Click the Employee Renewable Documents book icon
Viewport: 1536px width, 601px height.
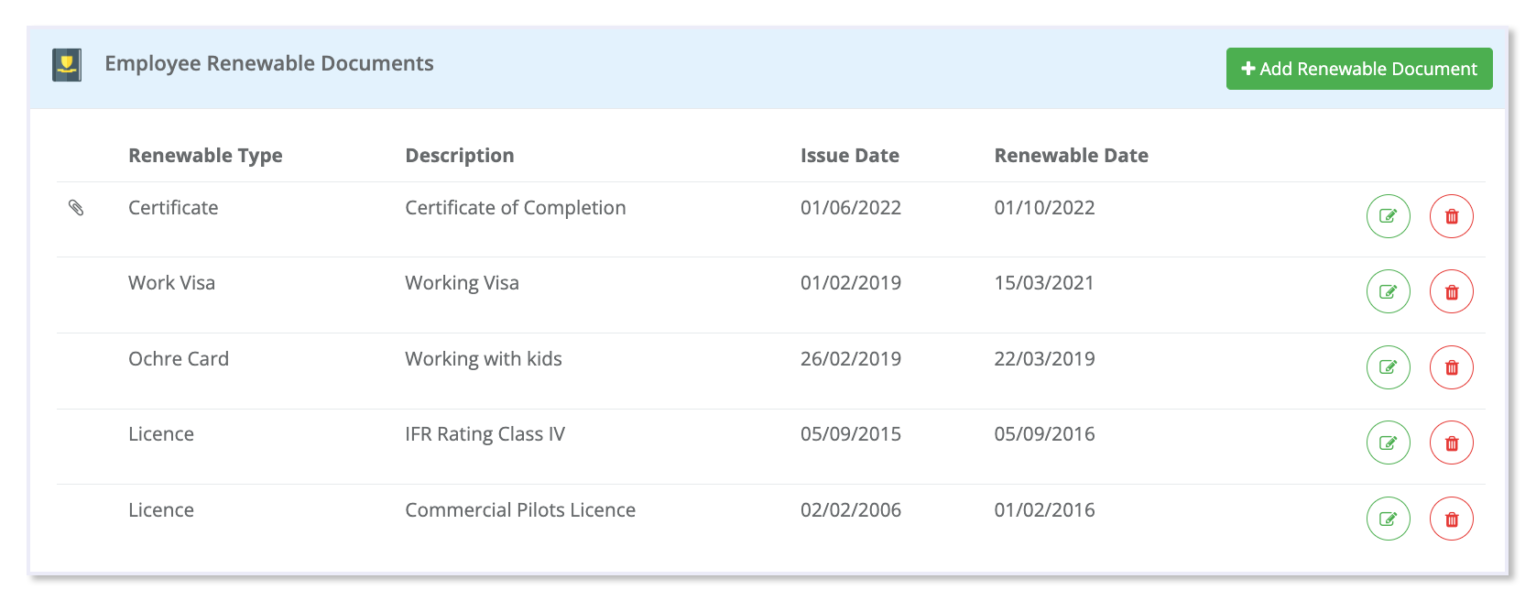click(x=67, y=66)
